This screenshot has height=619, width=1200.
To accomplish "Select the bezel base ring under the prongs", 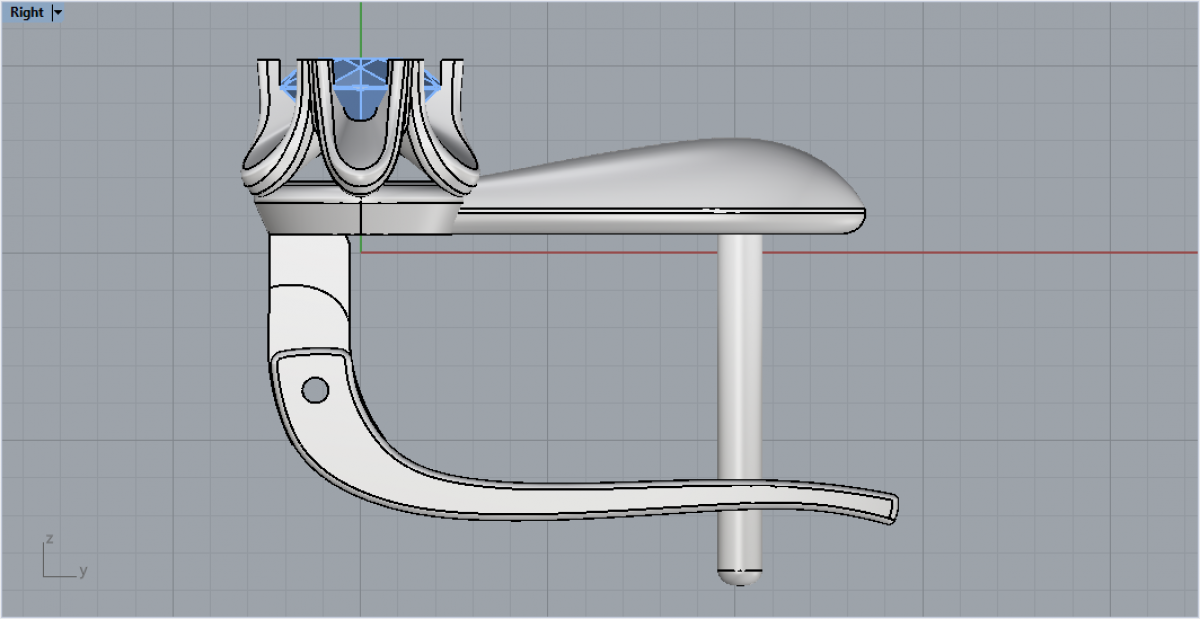I will pyautogui.click(x=358, y=217).
